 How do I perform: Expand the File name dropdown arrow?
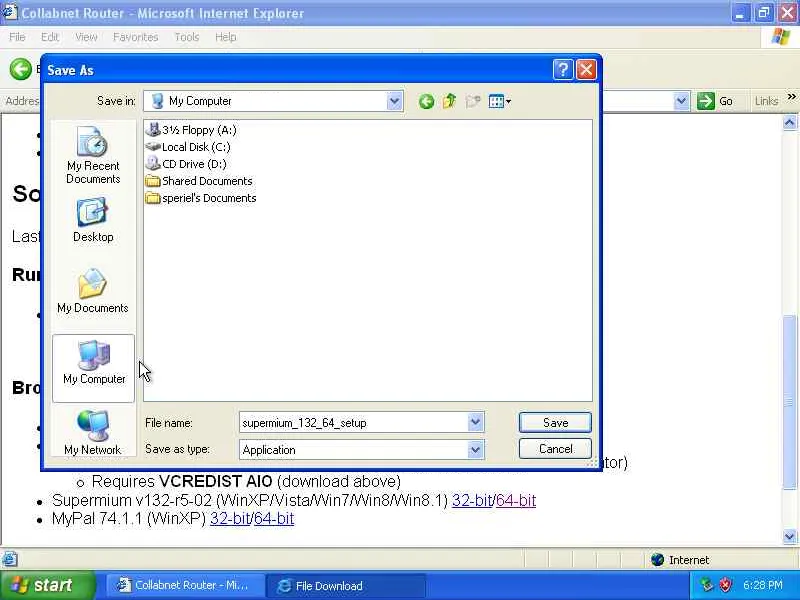(x=476, y=422)
